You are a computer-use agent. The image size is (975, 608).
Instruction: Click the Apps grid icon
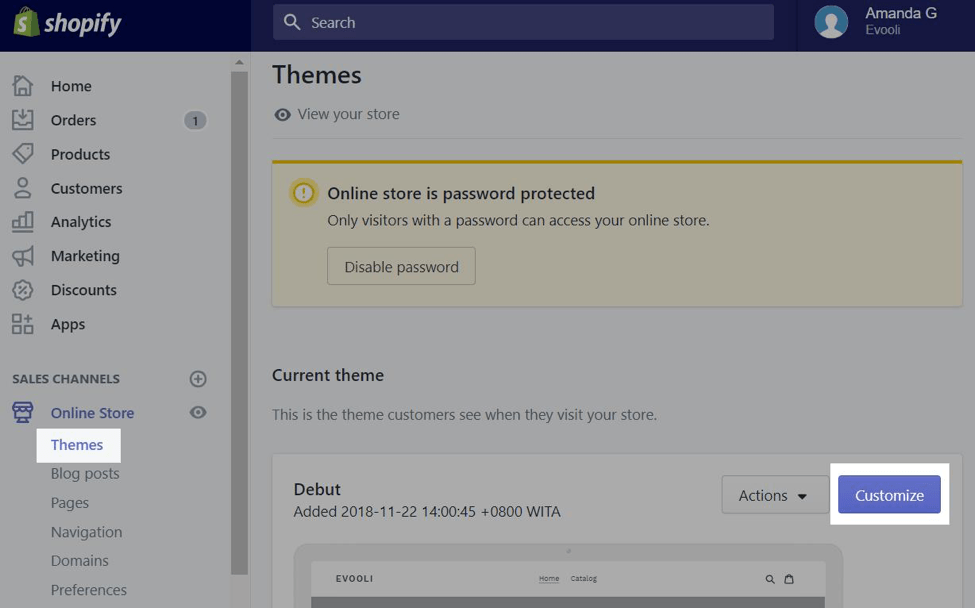(x=22, y=324)
